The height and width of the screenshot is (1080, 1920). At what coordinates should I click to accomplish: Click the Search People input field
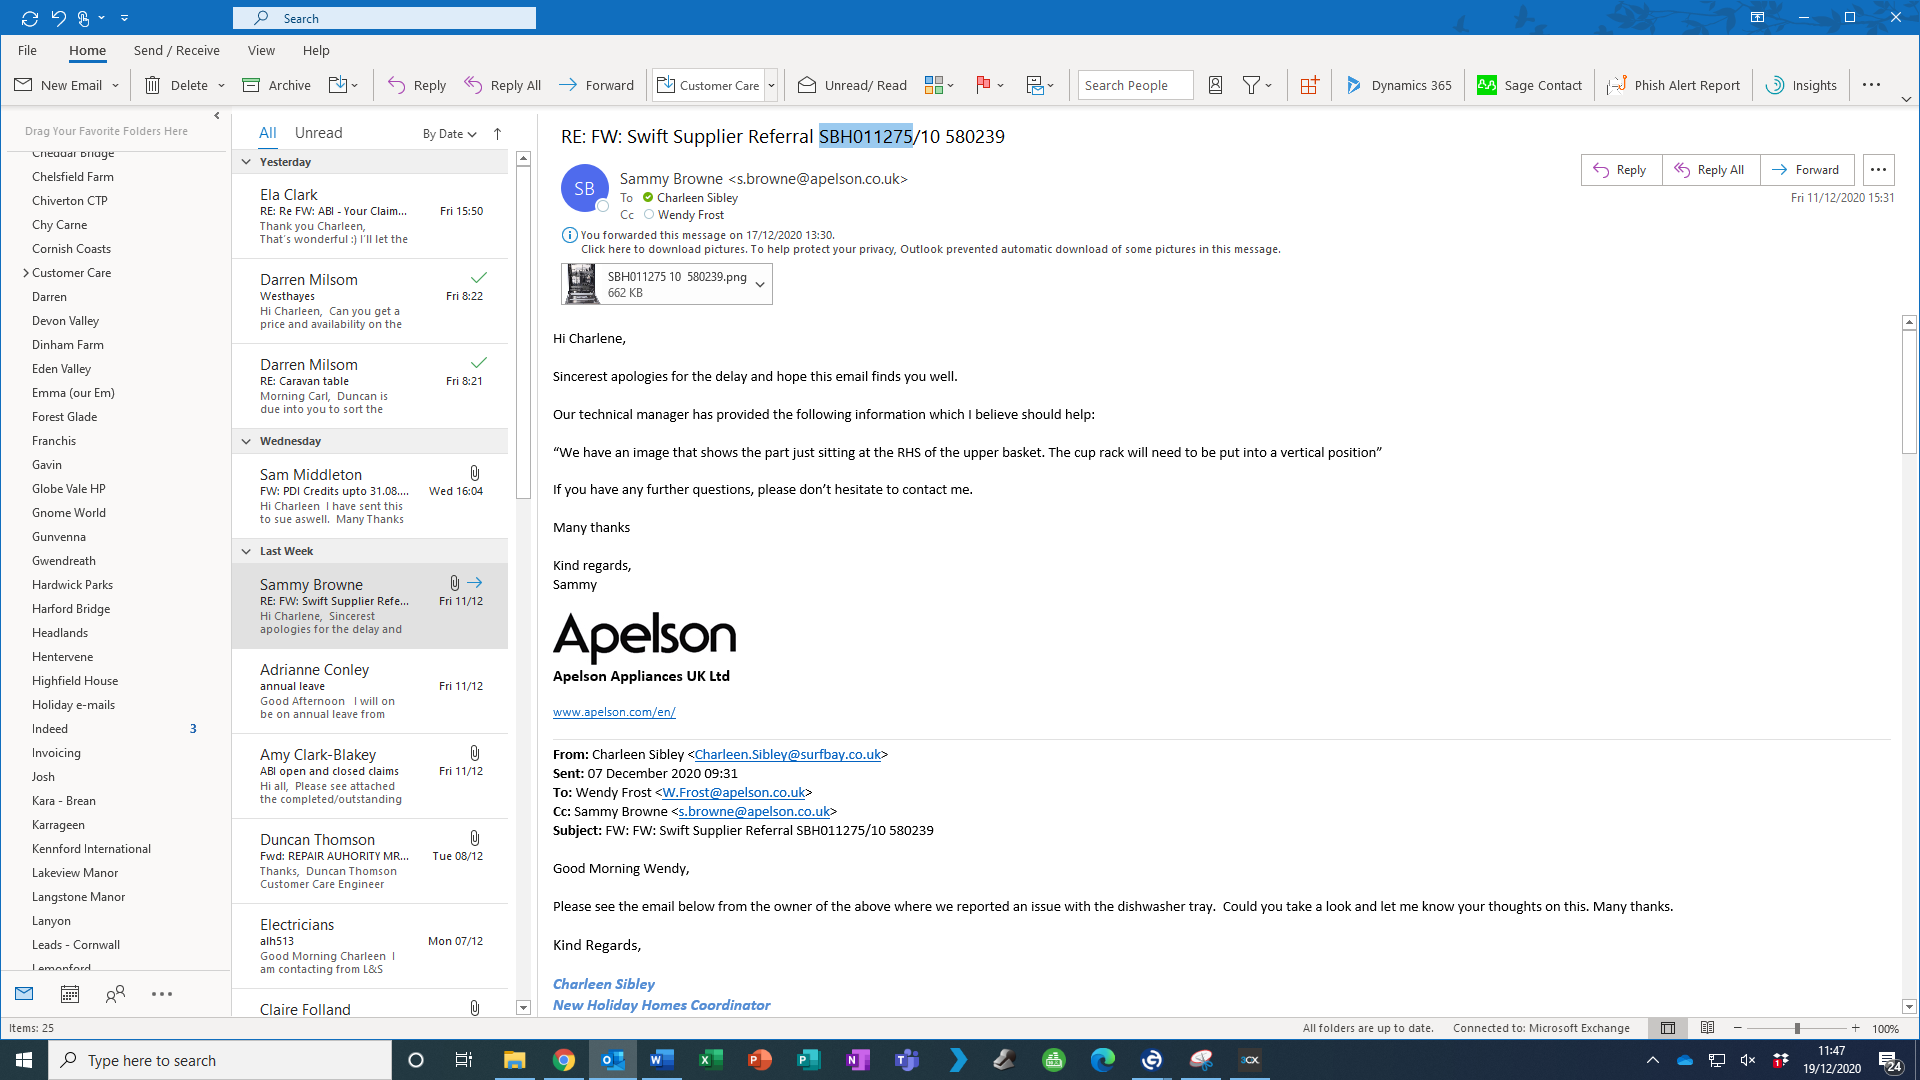point(1135,85)
